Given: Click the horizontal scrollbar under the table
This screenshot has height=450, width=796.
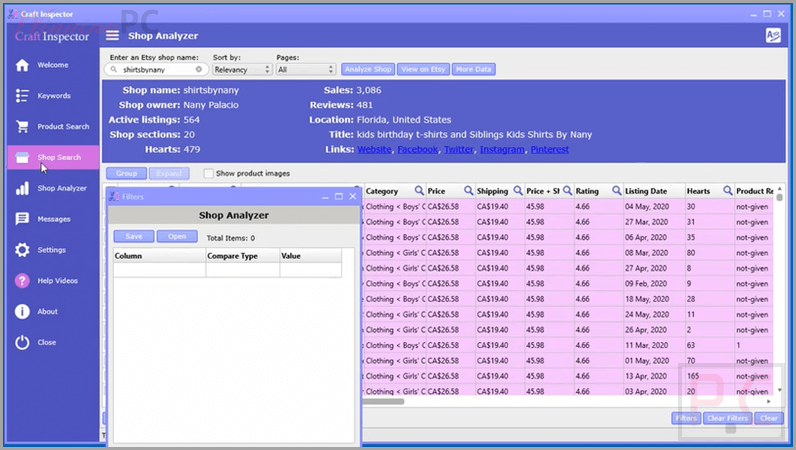Looking at the screenshot, I should pyautogui.click(x=384, y=401).
